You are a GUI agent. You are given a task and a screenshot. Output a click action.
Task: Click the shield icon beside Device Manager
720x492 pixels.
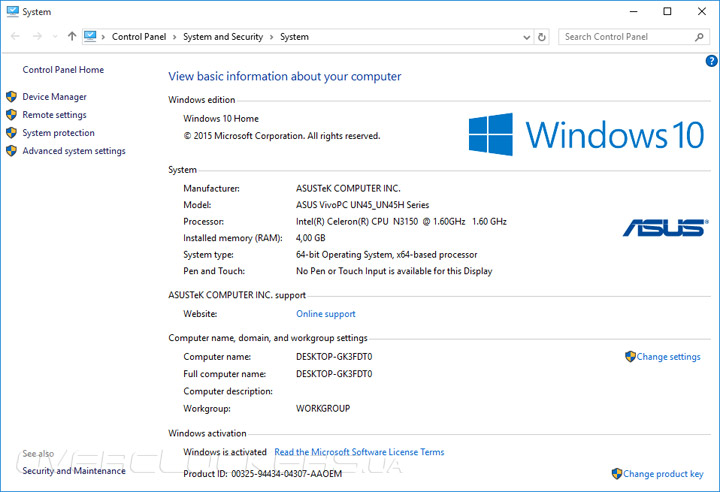click(11, 96)
